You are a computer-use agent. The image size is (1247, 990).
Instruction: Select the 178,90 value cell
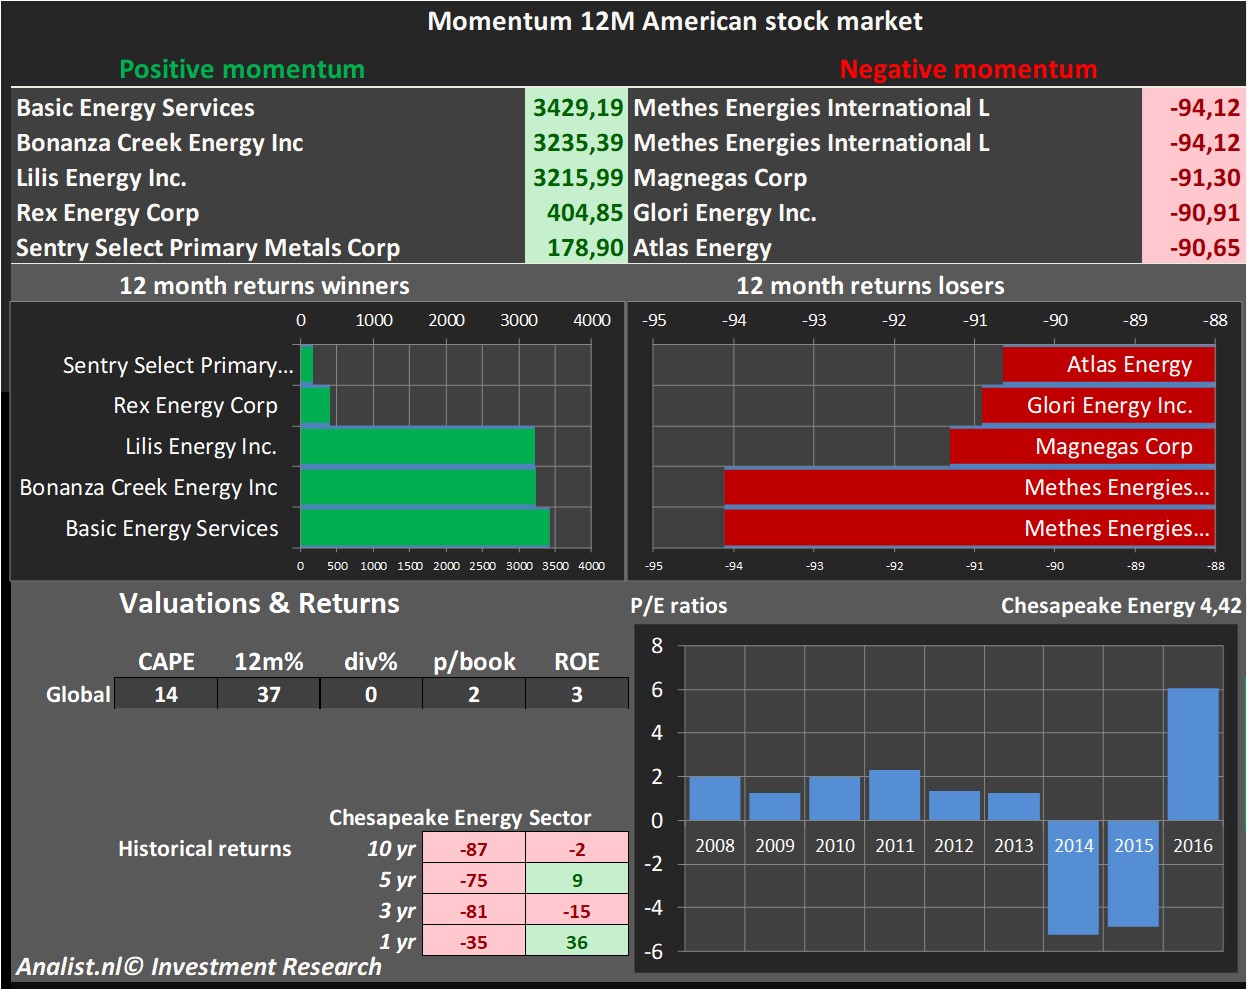click(x=577, y=248)
